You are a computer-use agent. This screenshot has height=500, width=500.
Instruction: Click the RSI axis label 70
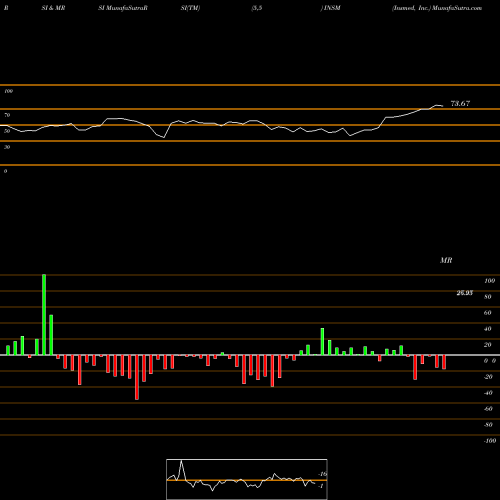click(x=7, y=115)
